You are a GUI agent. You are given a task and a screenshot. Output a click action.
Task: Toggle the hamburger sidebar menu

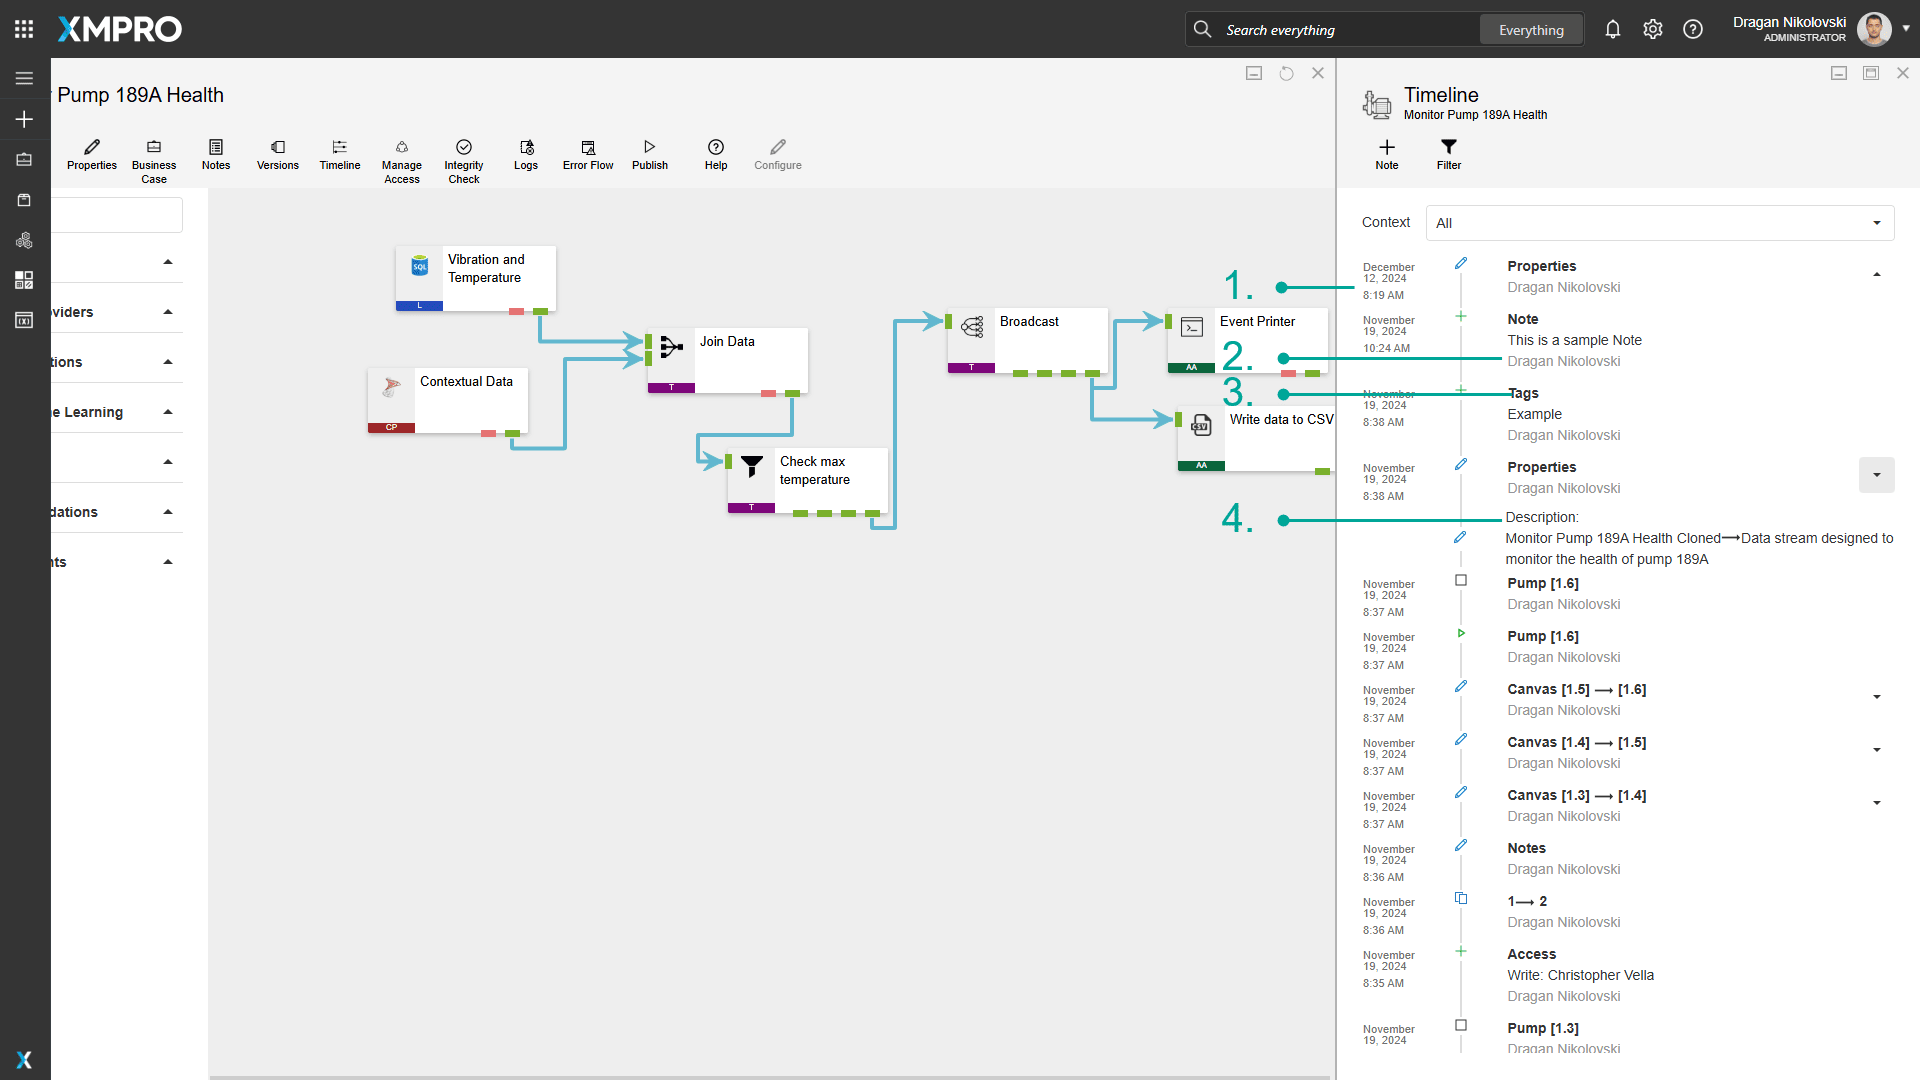24,78
